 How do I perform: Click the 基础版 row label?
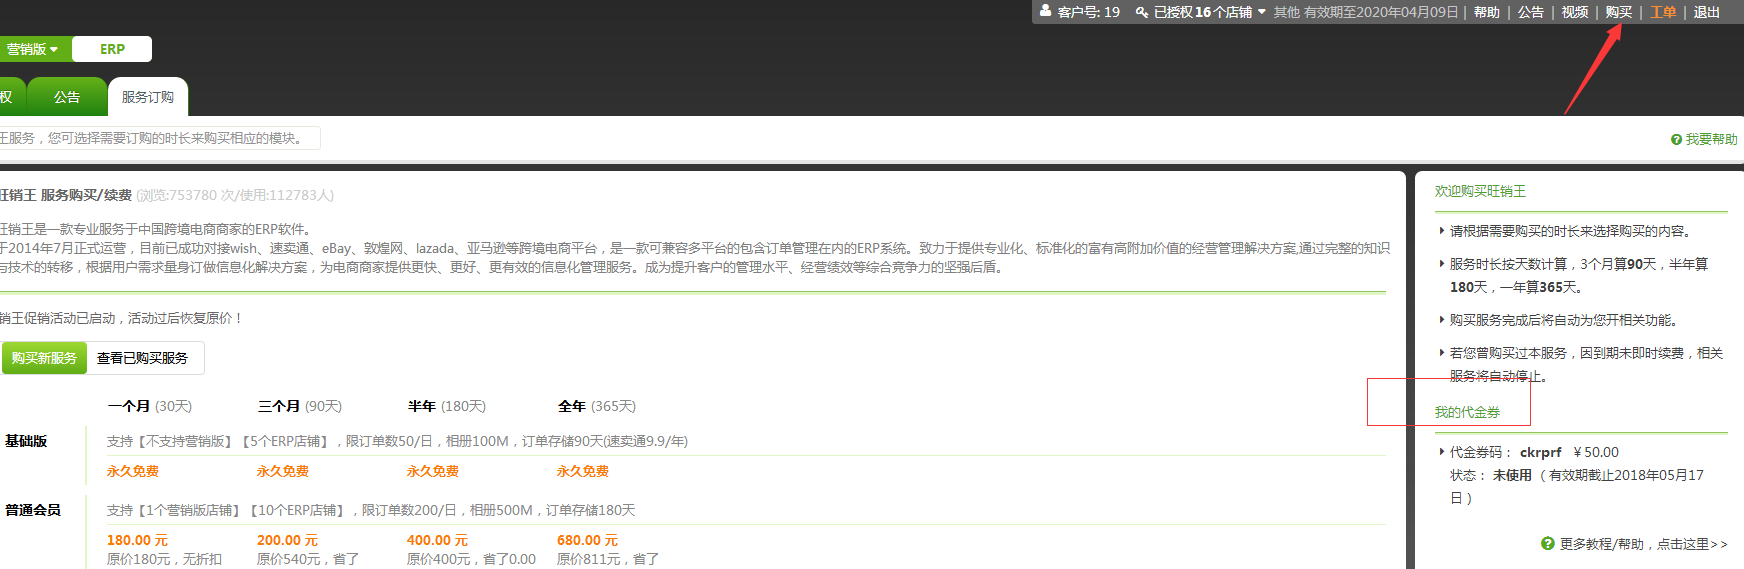tap(26, 441)
